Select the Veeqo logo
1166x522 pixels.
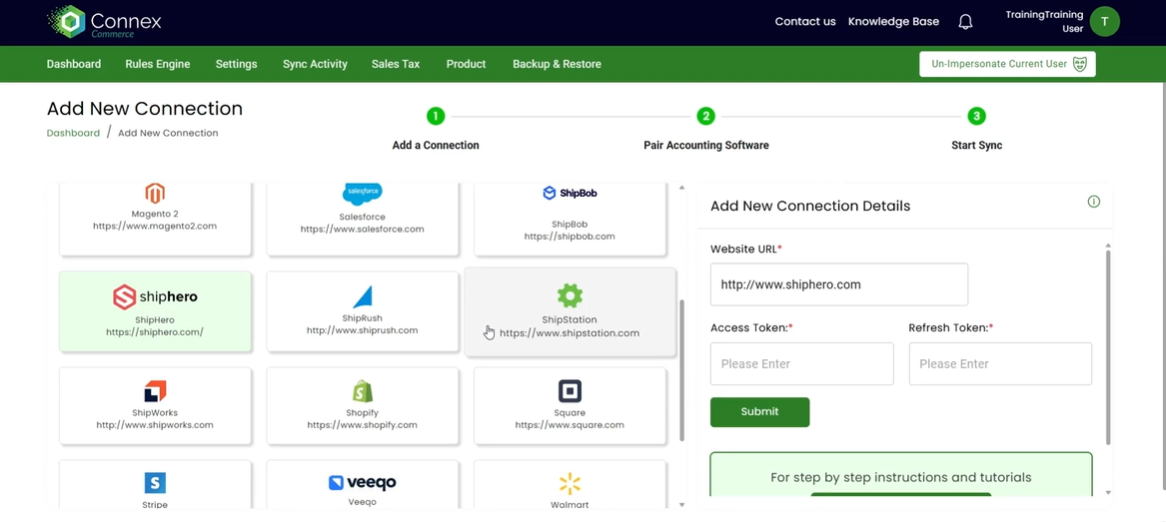pos(362,483)
